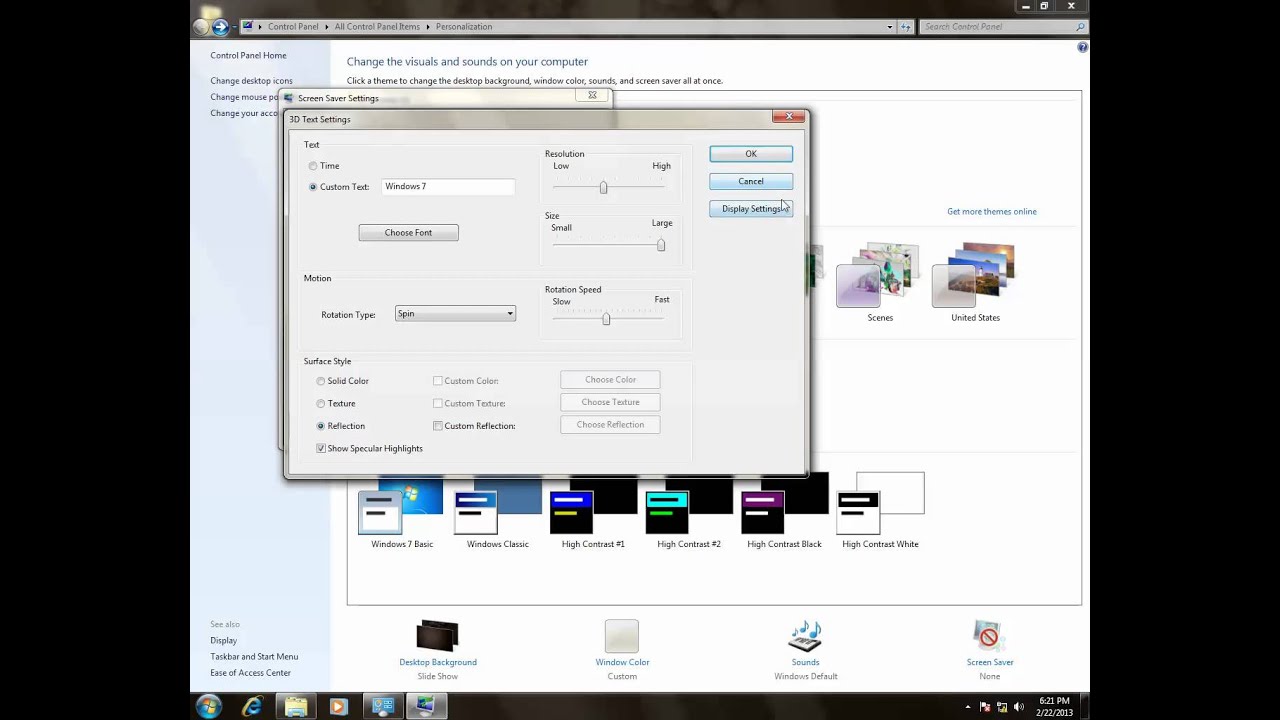1280x720 pixels.
Task: Select Reflection surface style
Action: (x=321, y=426)
